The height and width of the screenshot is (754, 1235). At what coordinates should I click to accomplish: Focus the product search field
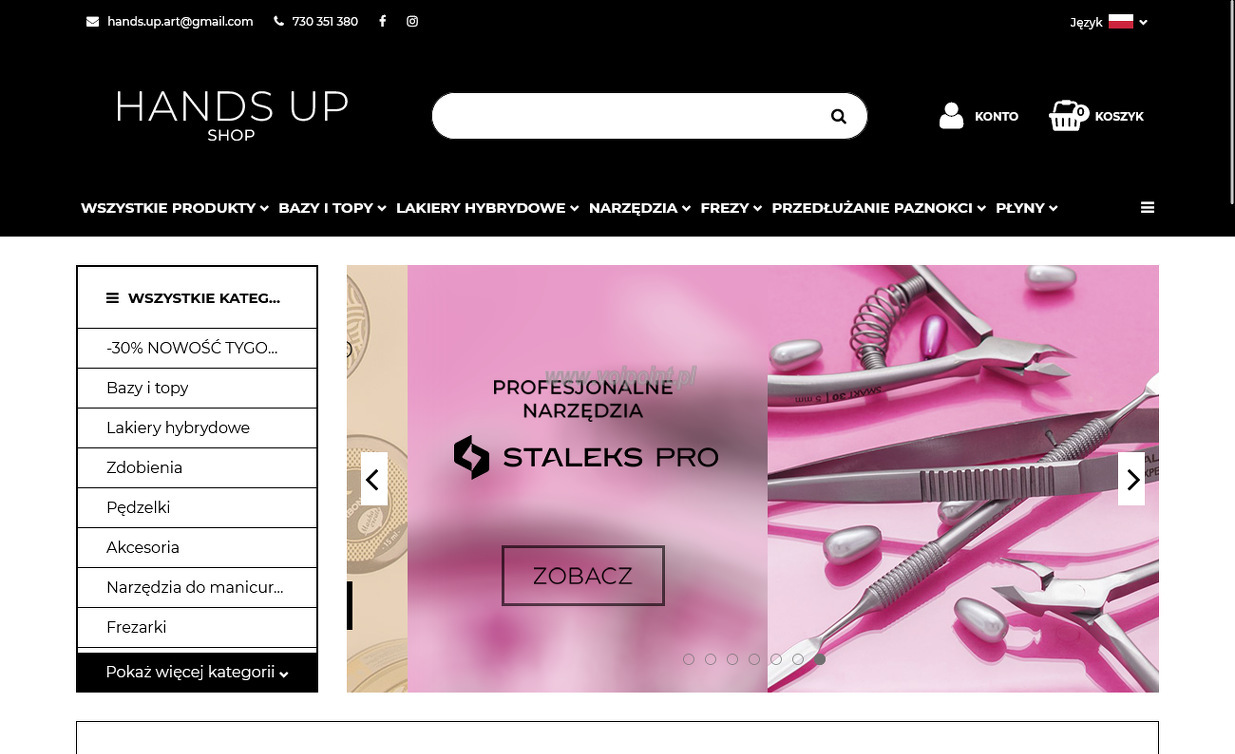[x=630, y=116]
